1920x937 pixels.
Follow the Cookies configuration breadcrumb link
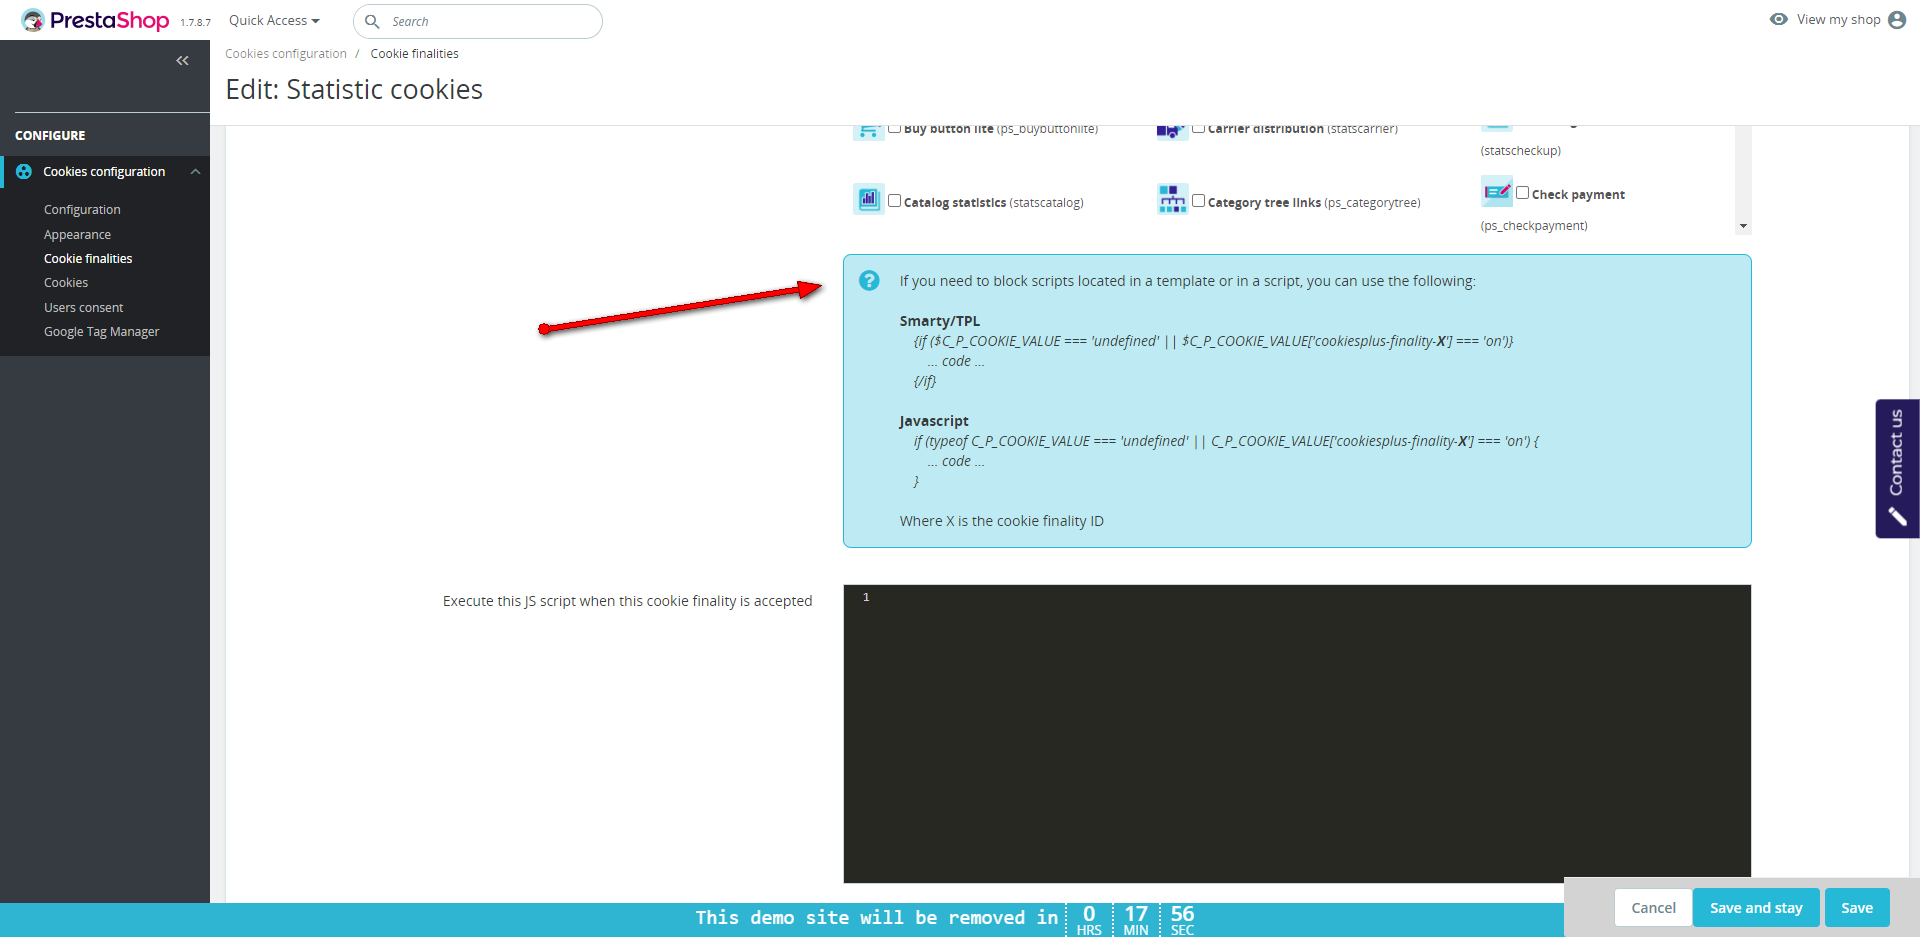[x=286, y=54]
